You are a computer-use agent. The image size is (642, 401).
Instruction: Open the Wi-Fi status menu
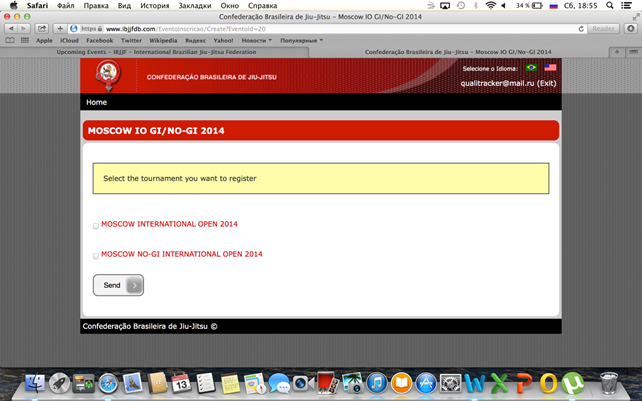click(x=490, y=5)
